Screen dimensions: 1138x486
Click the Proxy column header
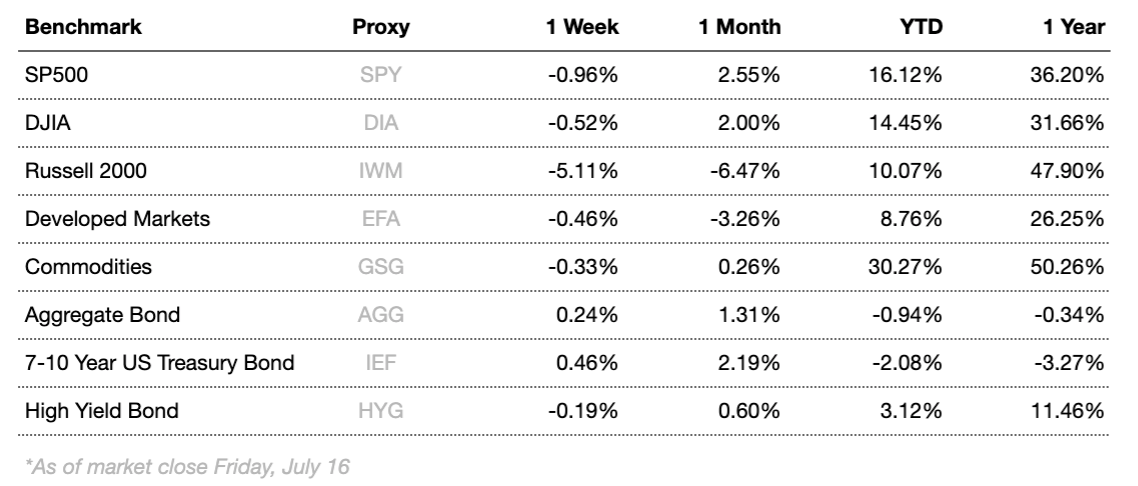(x=381, y=28)
